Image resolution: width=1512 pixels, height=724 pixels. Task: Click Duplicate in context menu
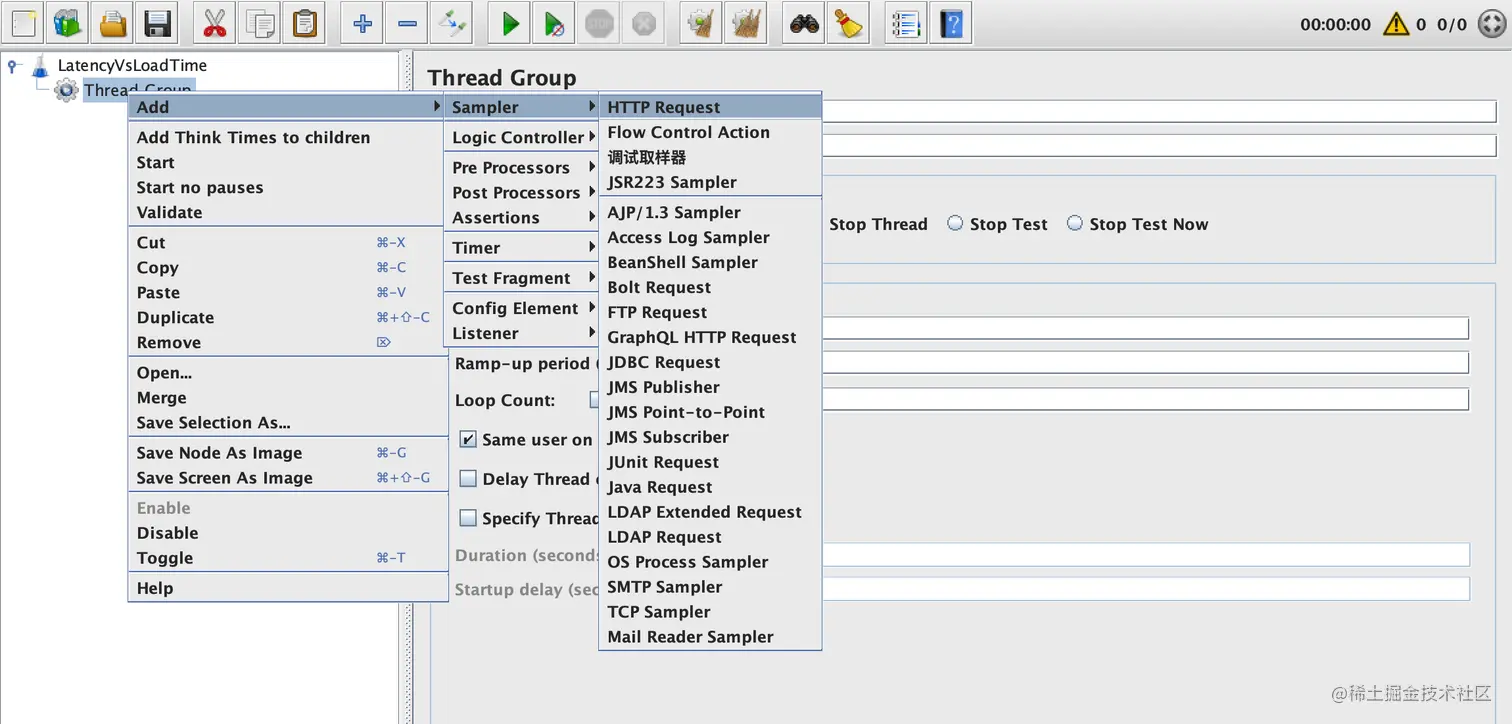287,317
